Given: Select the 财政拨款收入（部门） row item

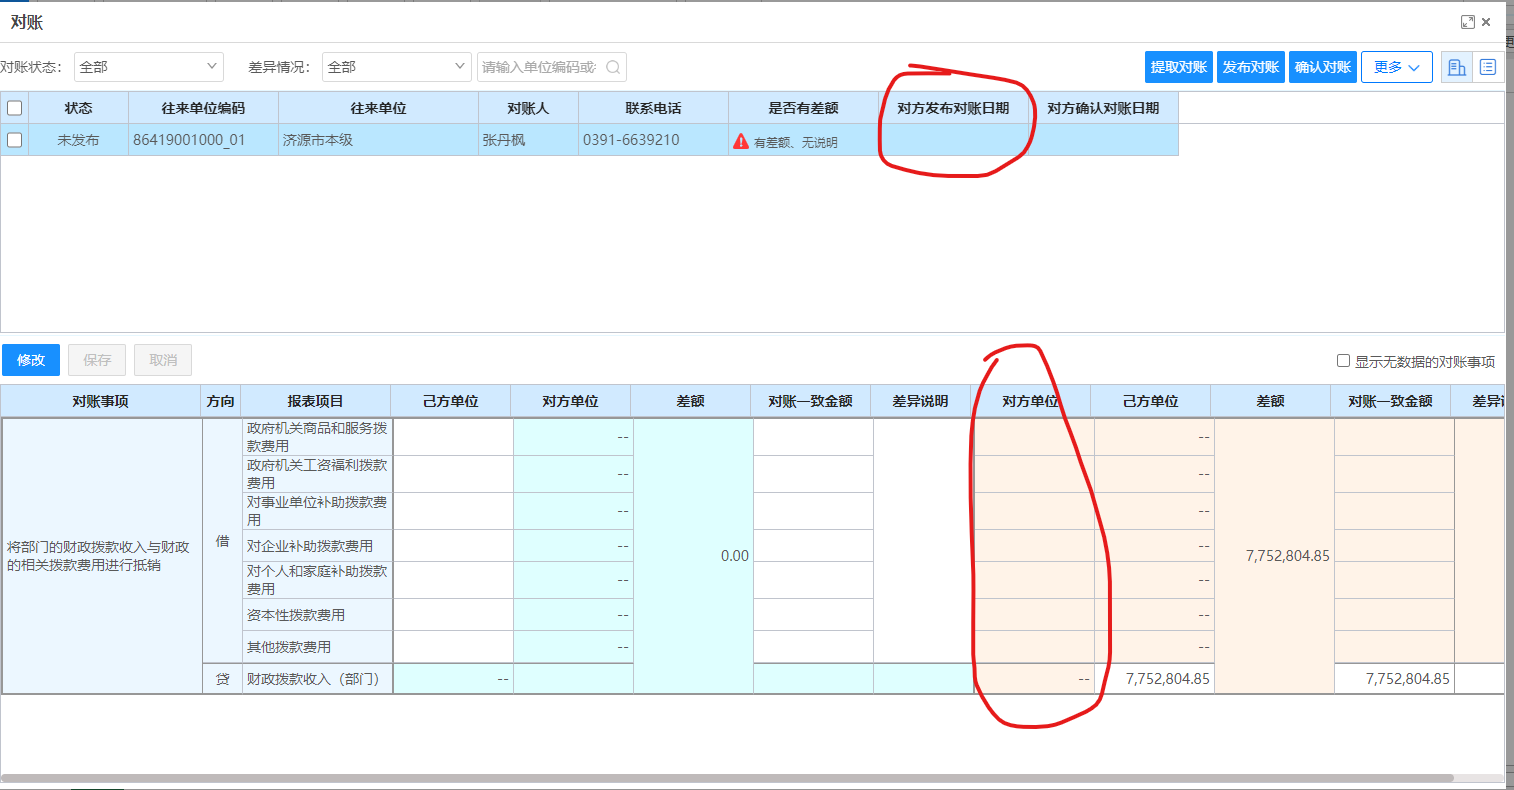Looking at the screenshot, I should [x=317, y=679].
